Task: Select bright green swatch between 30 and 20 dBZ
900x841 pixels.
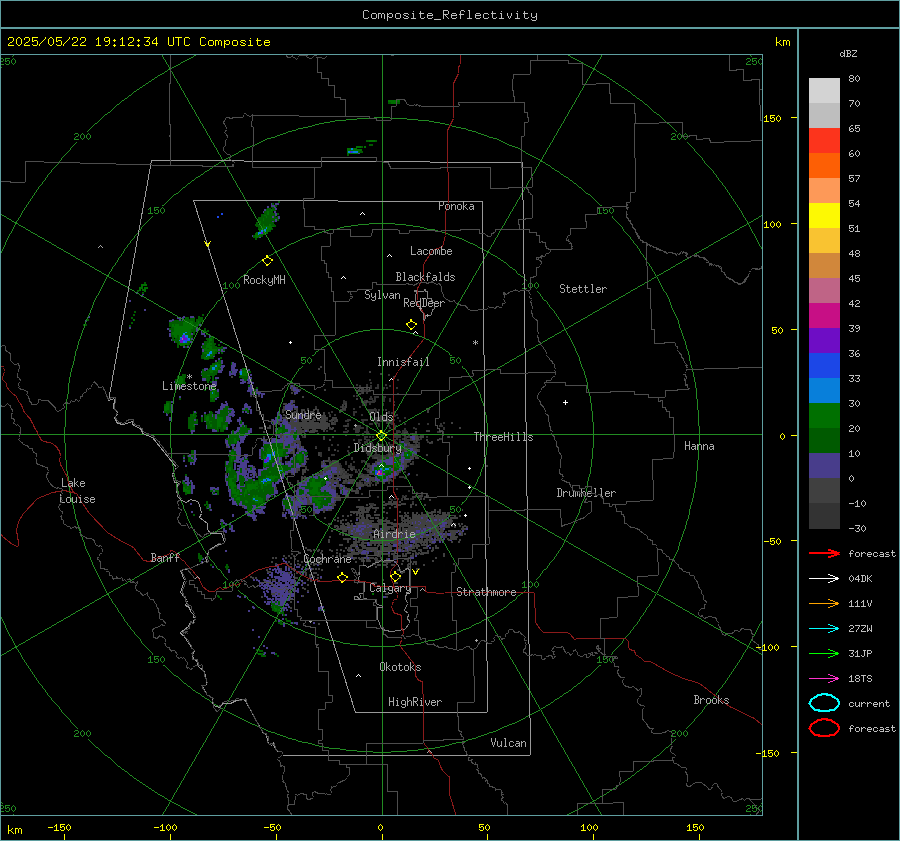Action: [824, 416]
